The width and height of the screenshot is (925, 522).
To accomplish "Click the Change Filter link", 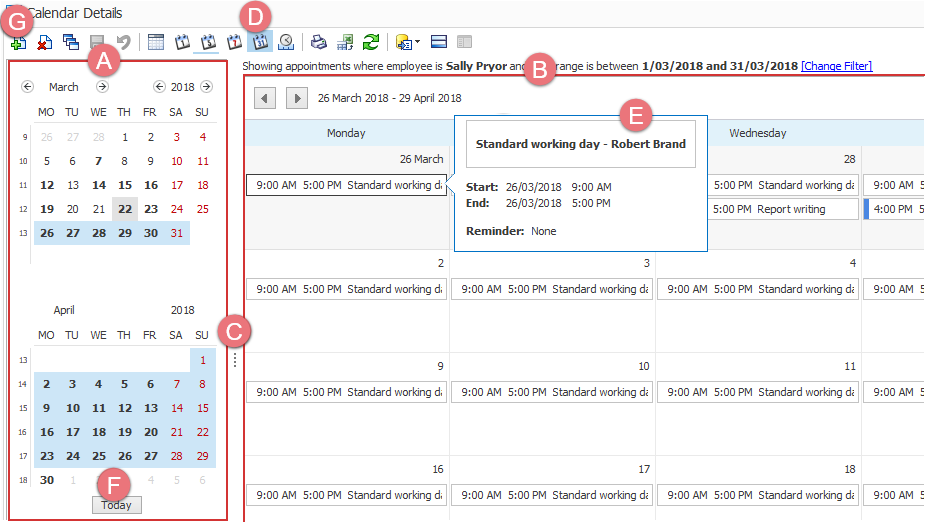I will coord(837,66).
